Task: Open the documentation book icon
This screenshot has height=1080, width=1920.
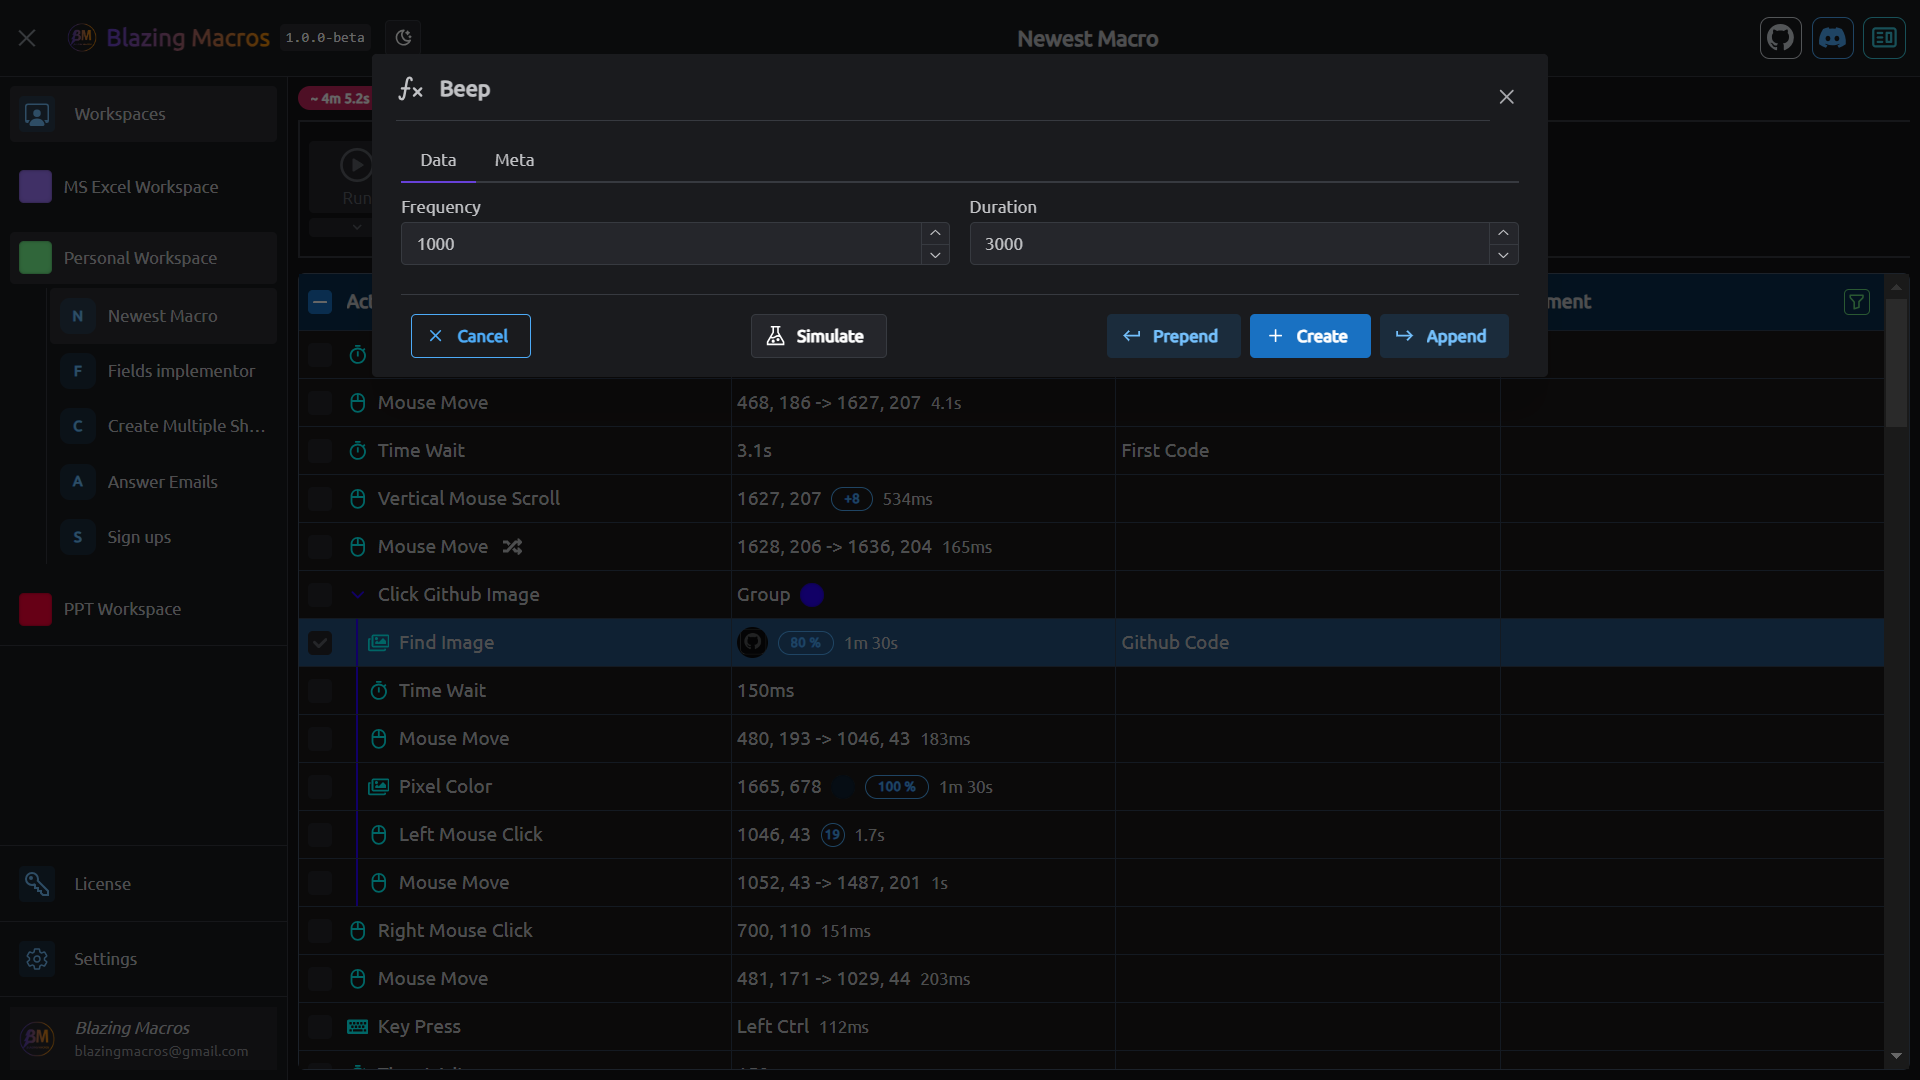Action: 1884,38
